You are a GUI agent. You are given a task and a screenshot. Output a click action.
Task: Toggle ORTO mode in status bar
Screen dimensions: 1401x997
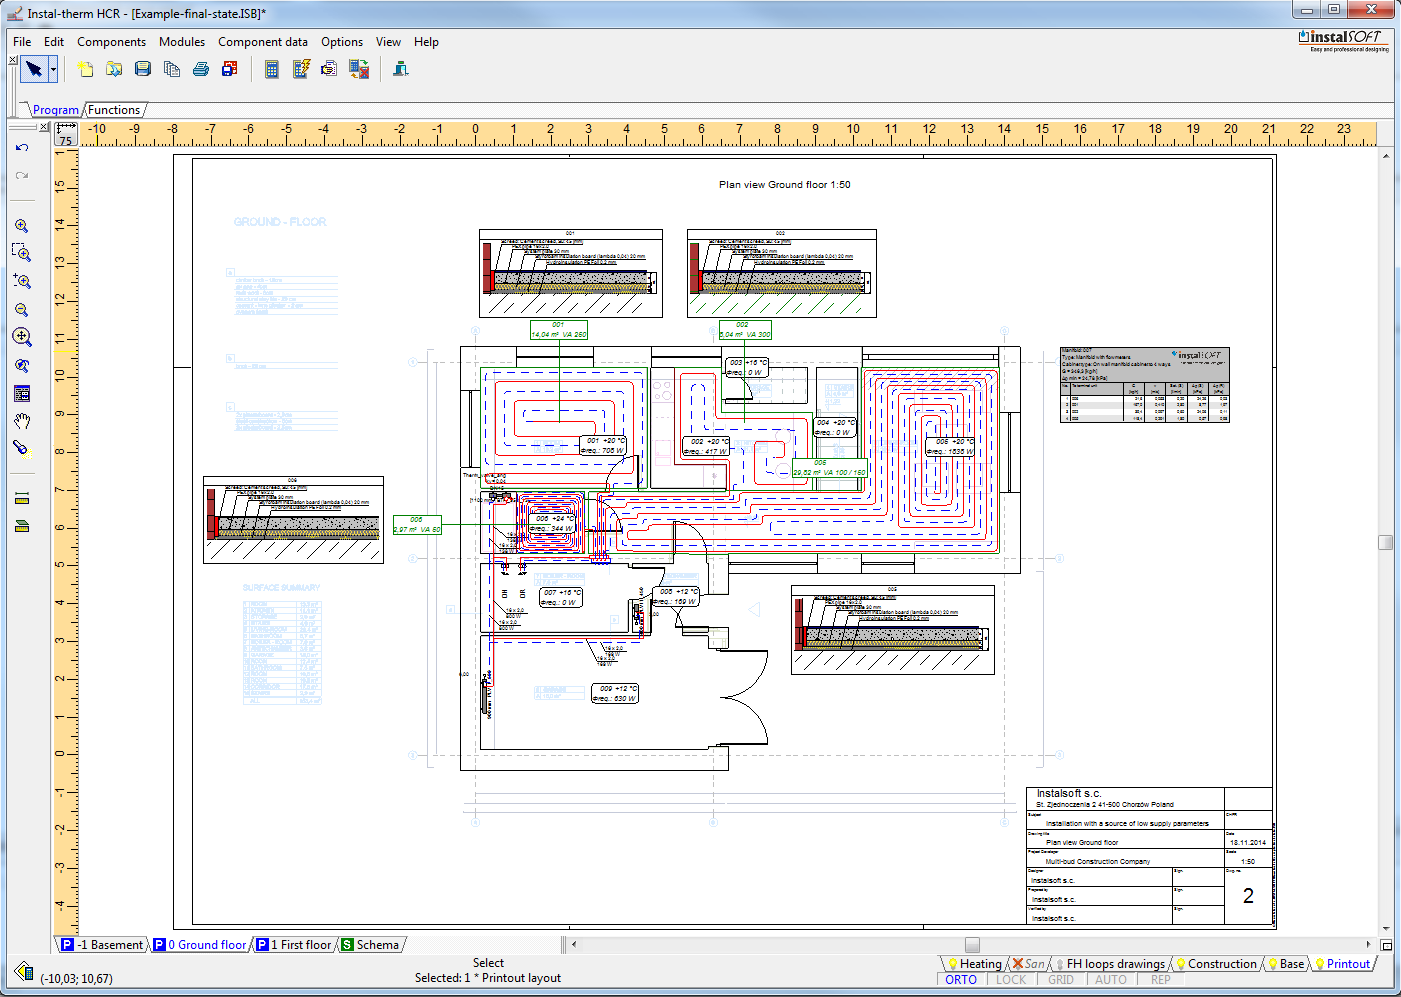pos(961,980)
